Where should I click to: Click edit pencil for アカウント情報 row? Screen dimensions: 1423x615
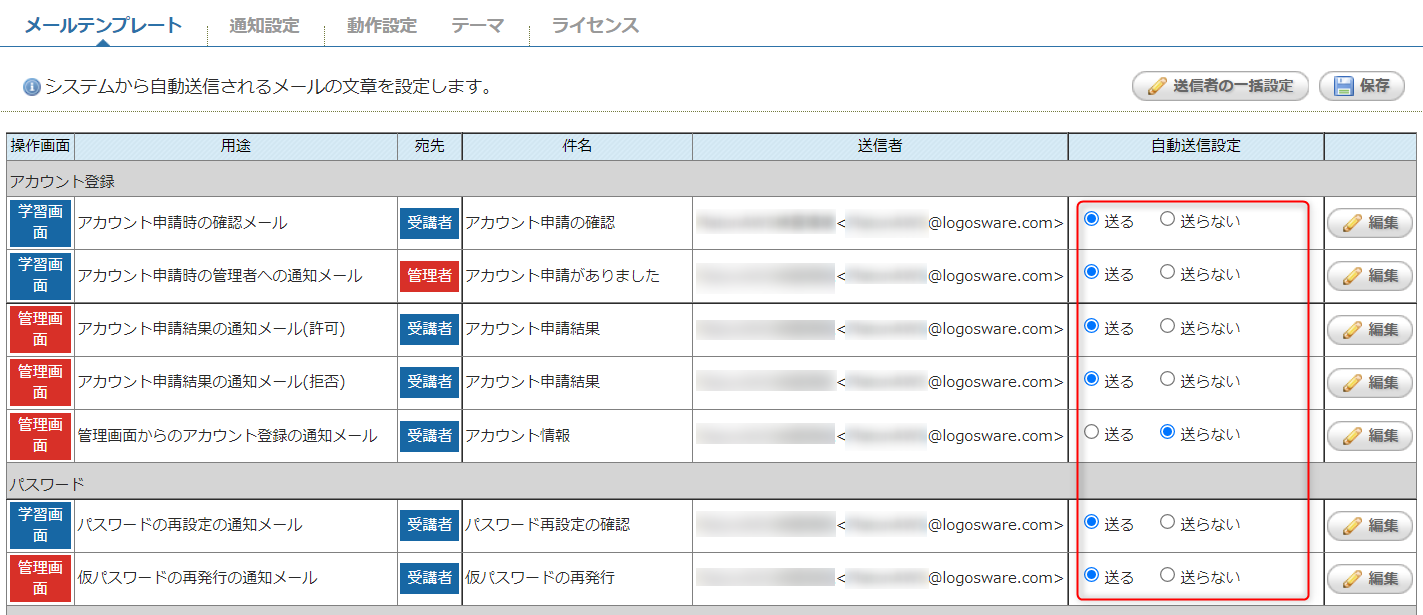coord(1353,436)
